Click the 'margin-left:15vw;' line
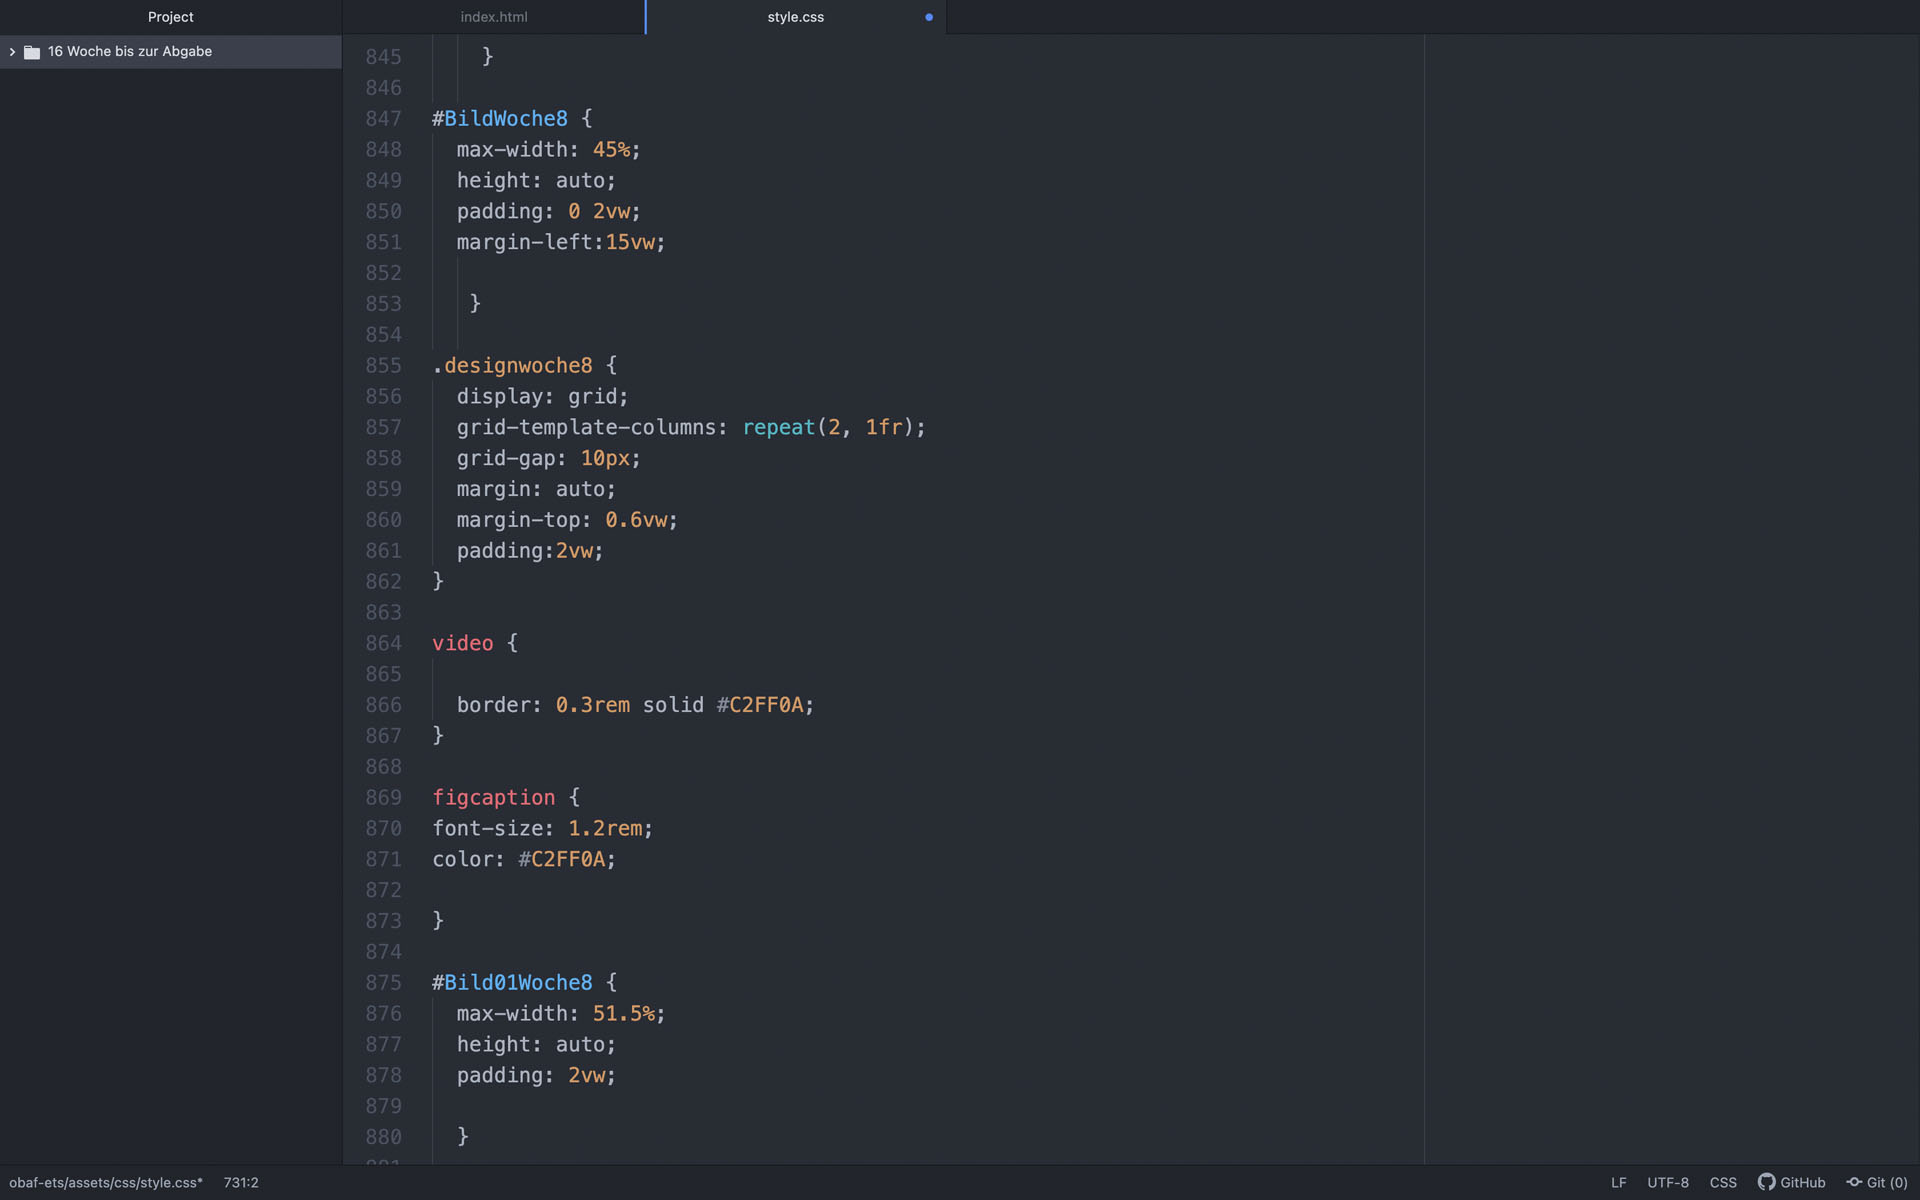1920x1200 pixels. click(x=561, y=243)
